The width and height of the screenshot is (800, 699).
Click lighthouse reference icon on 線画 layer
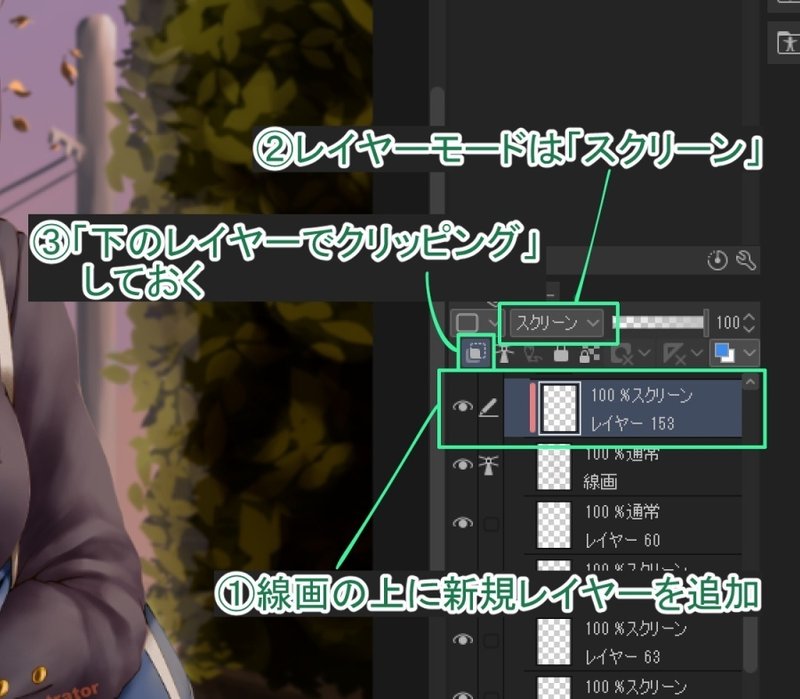pyautogui.click(x=489, y=465)
